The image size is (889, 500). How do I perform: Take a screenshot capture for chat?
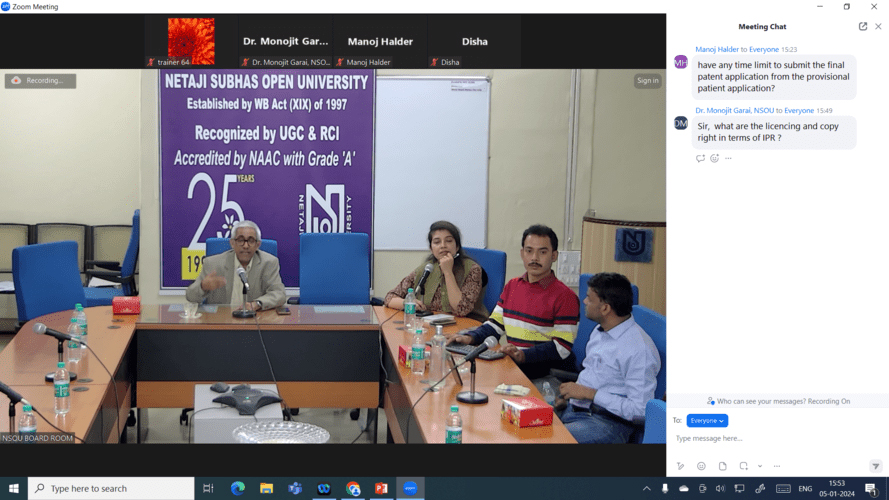pos(743,466)
